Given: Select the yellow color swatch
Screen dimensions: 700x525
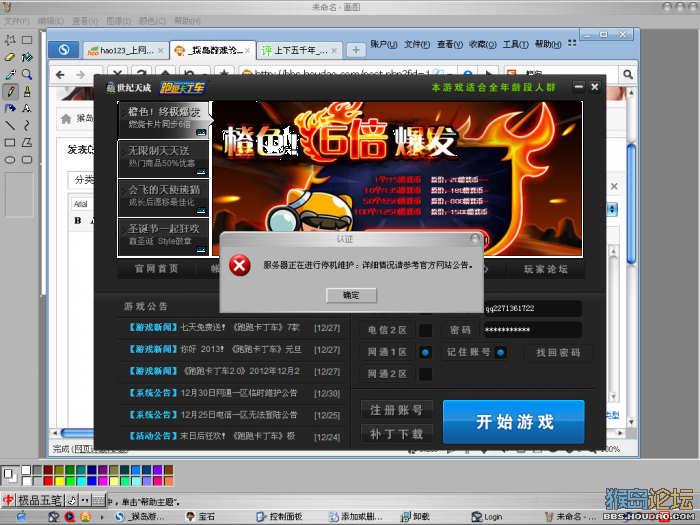Looking at the screenshot, I should 59,481.
